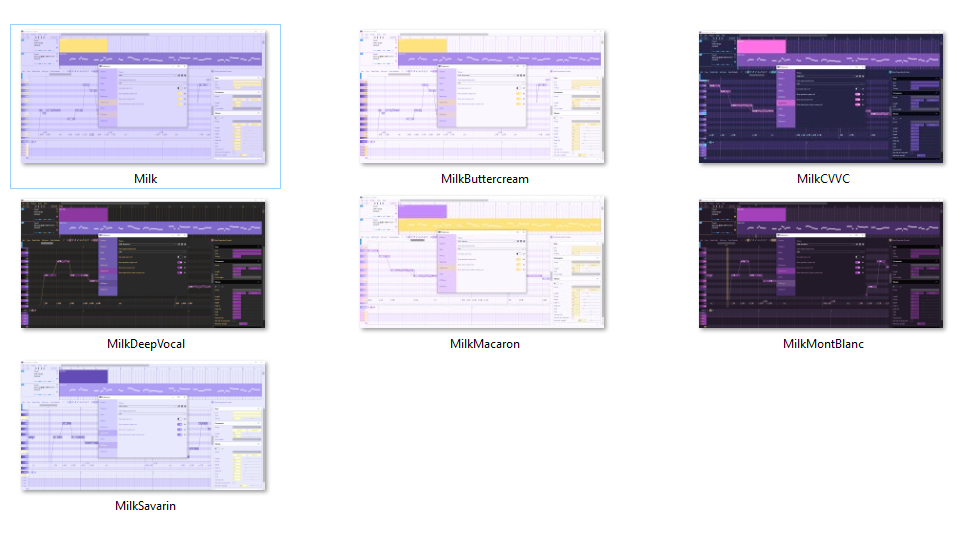Click the 'MilkButtercream' file name label
This screenshot has height=540, width=960.
pos(485,179)
